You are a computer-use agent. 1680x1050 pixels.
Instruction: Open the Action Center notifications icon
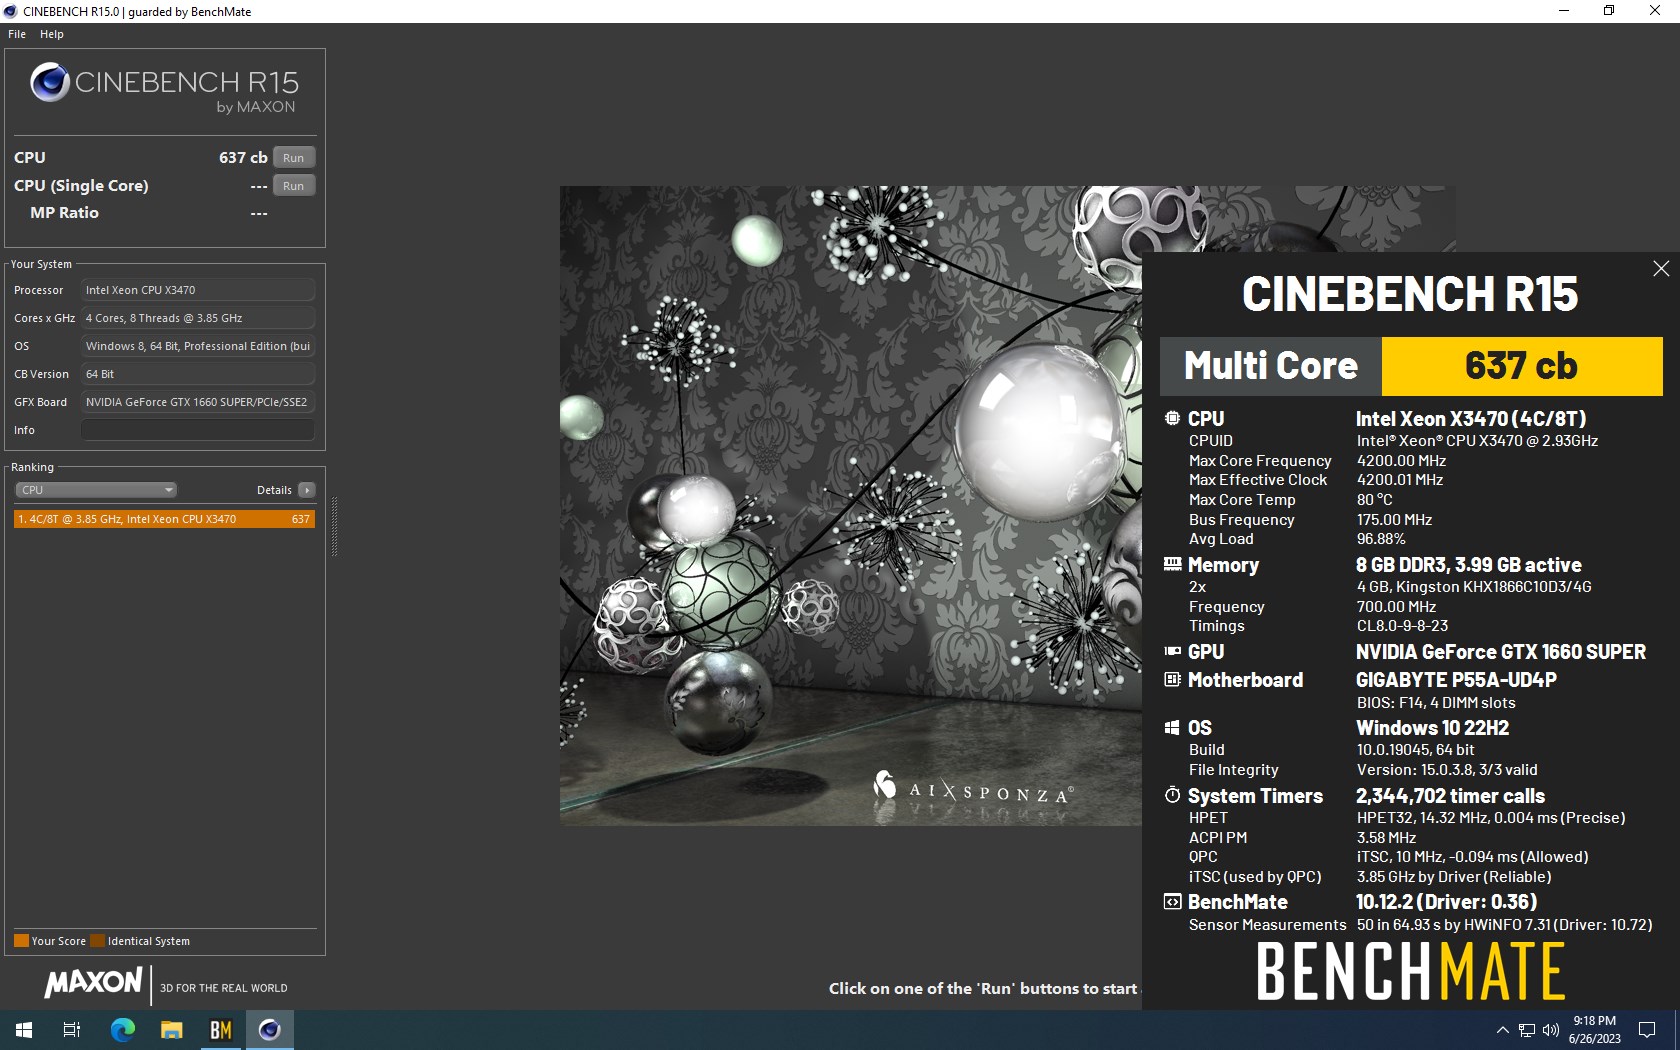[1647, 1030]
